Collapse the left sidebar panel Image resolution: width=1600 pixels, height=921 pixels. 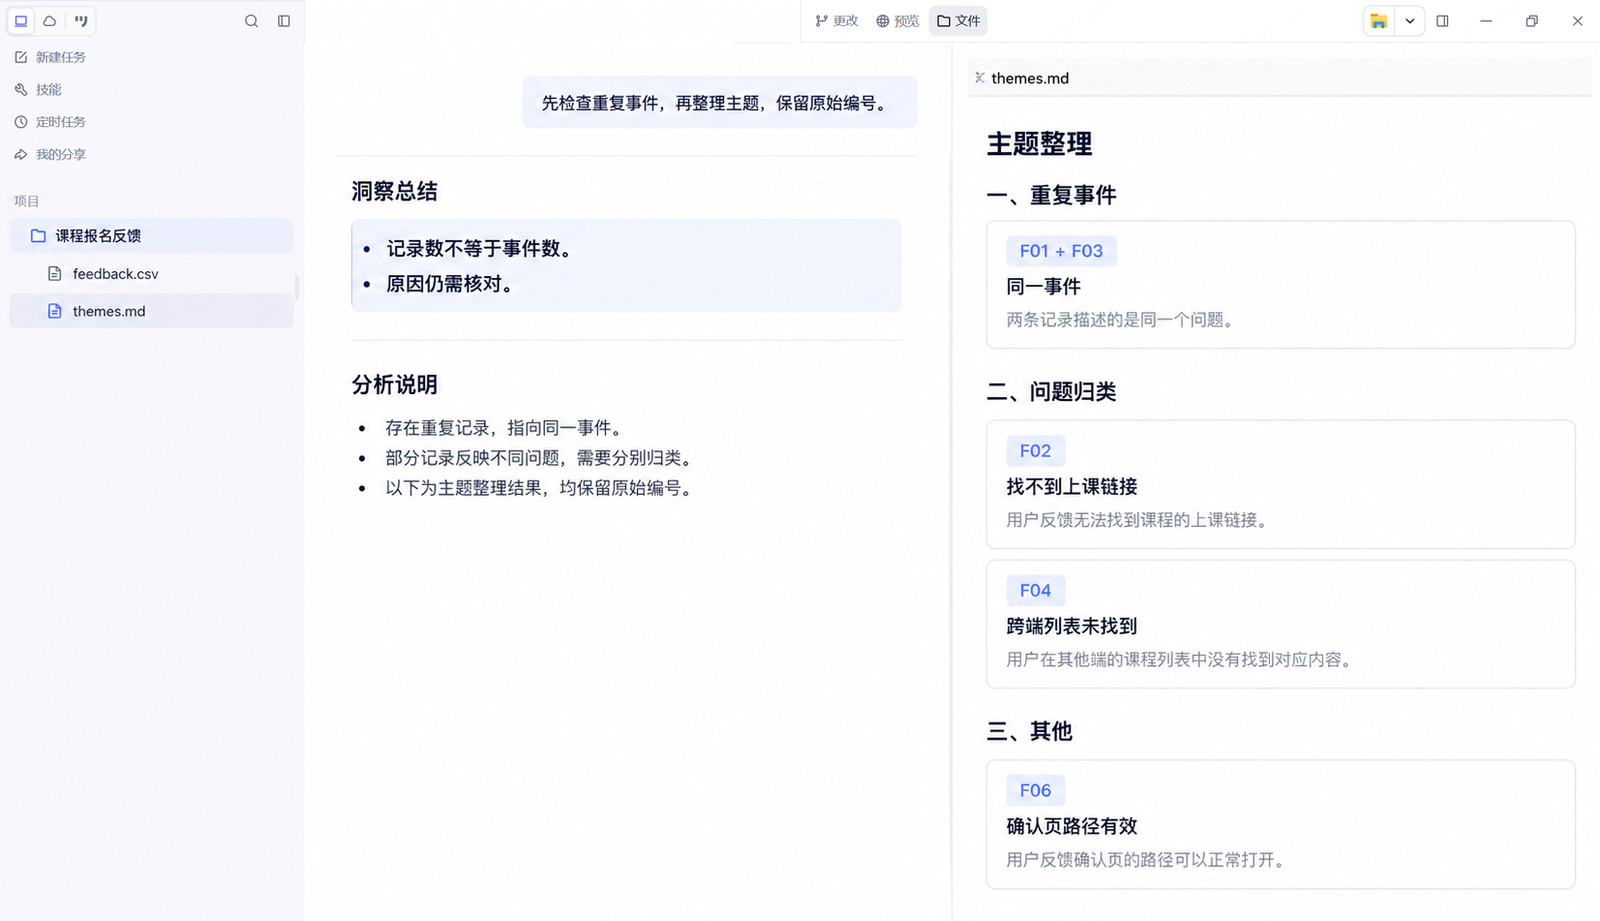point(284,21)
